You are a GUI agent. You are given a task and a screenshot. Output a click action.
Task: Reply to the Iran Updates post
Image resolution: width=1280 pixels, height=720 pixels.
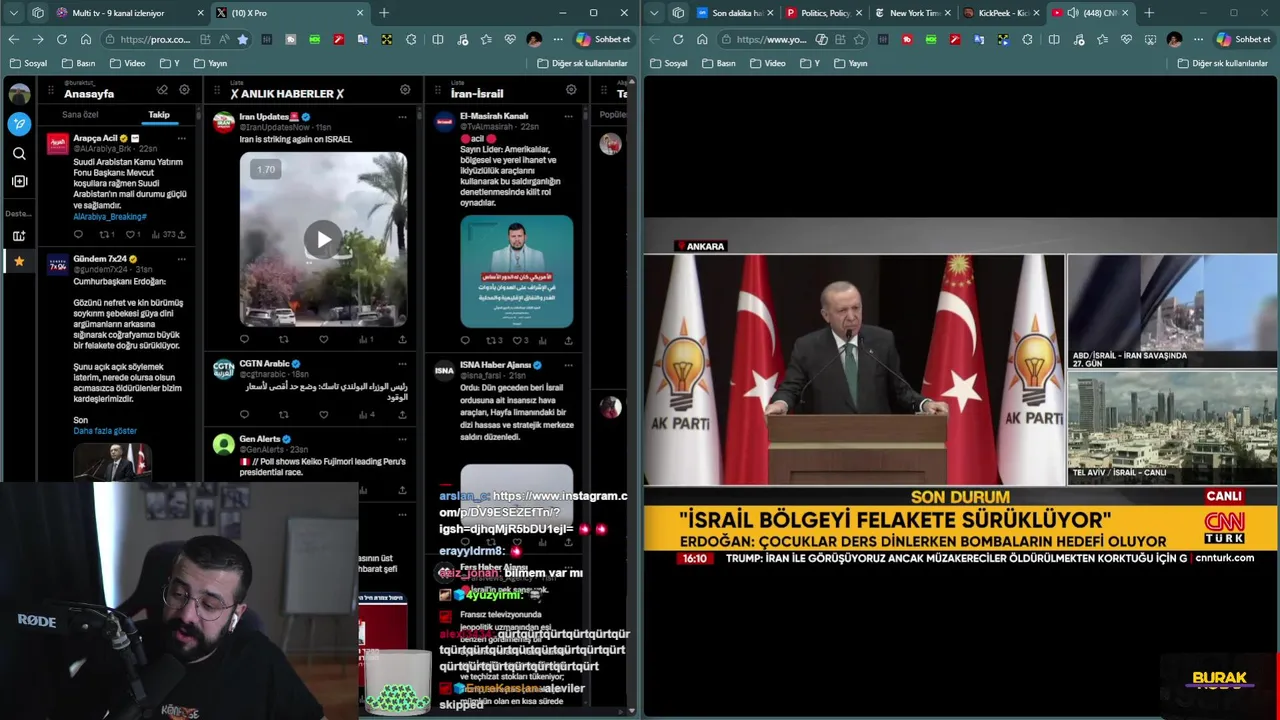pyautogui.click(x=245, y=339)
